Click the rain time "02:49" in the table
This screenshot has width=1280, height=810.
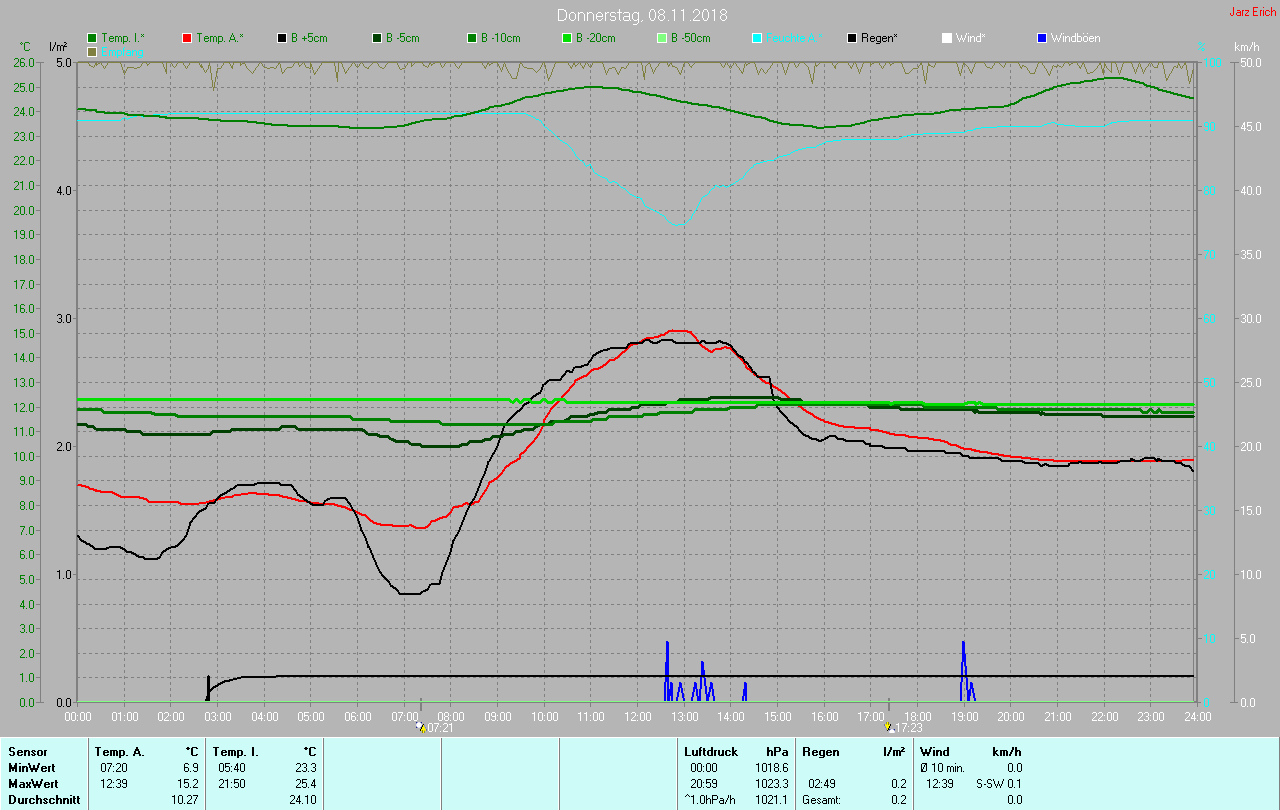(x=822, y=783)
